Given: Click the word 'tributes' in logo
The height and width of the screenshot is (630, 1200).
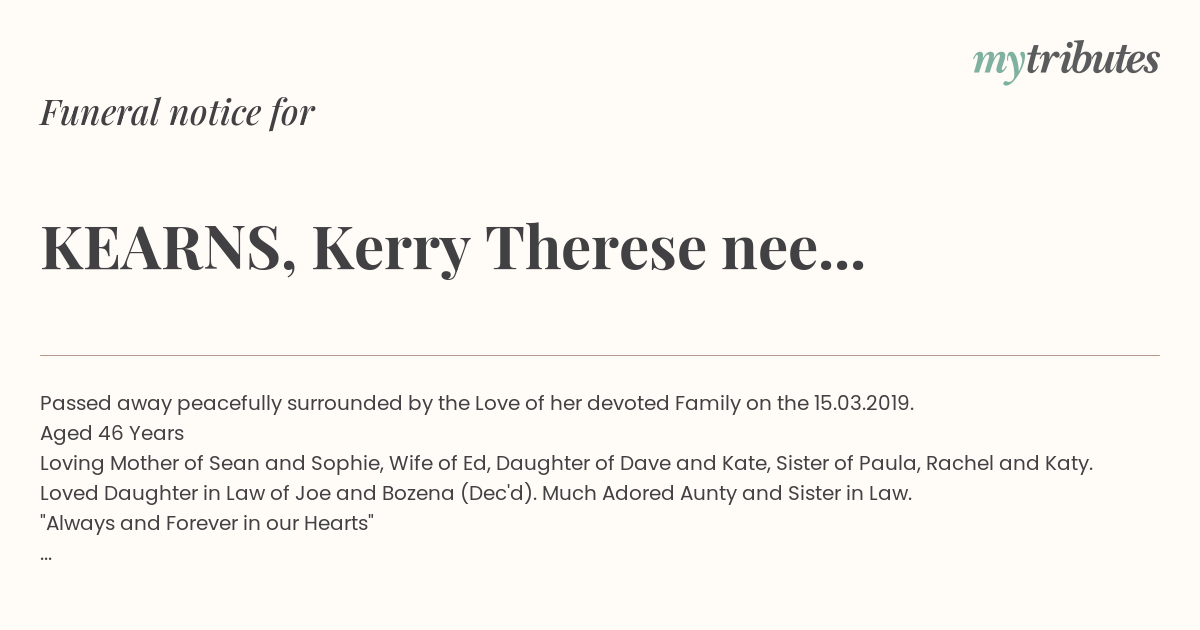Looking at the screenshot, I should [1094, 59].
